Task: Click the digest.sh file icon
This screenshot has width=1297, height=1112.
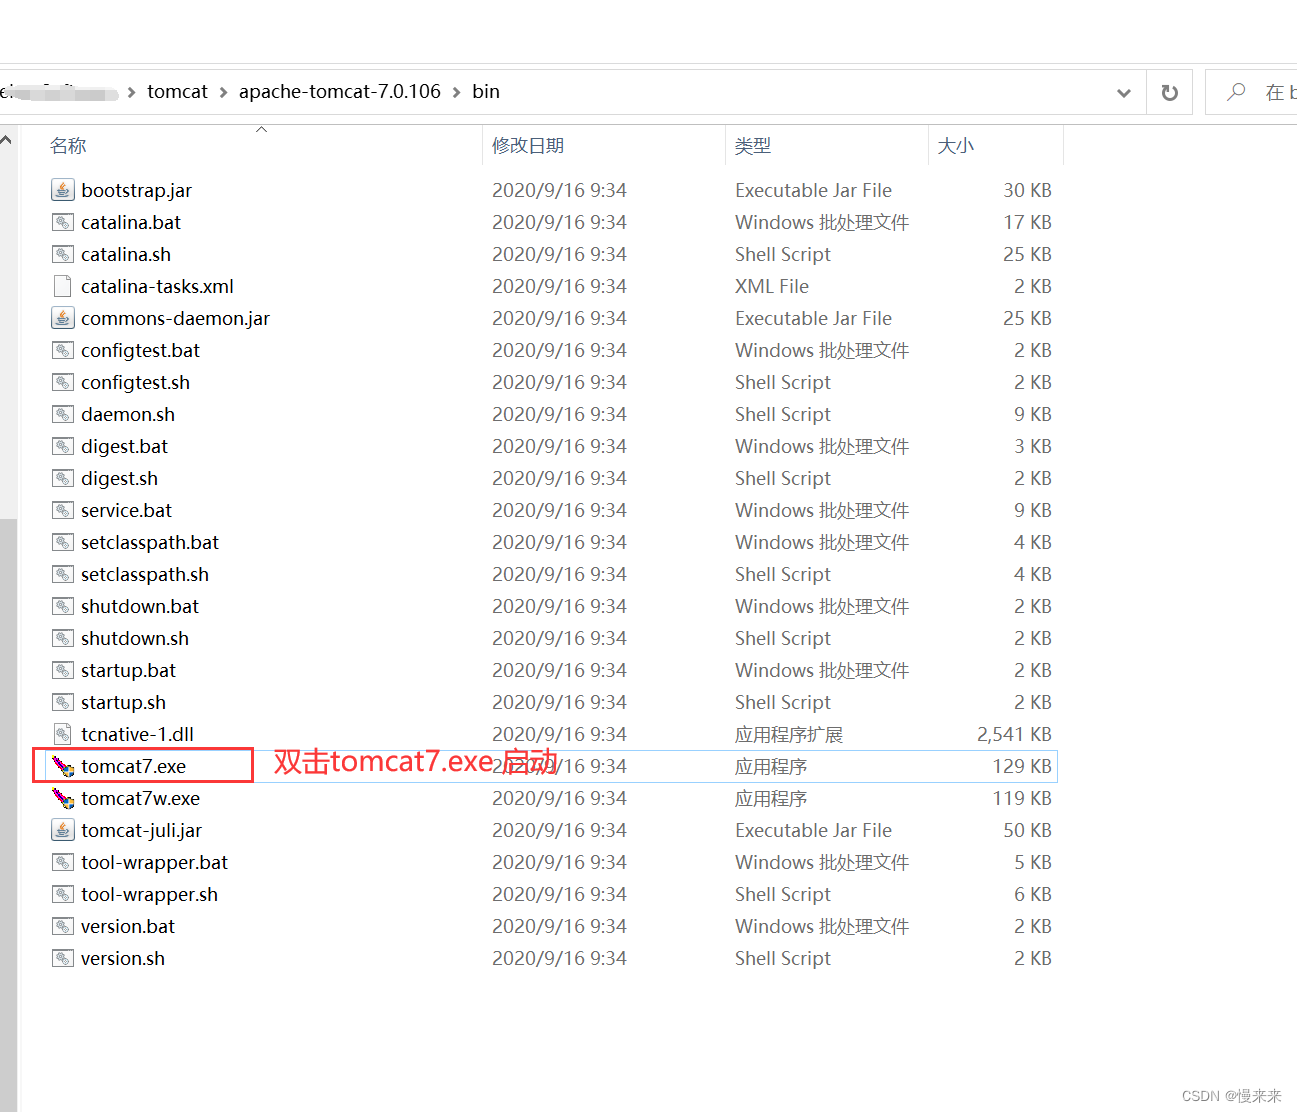Action: point(63,478)
